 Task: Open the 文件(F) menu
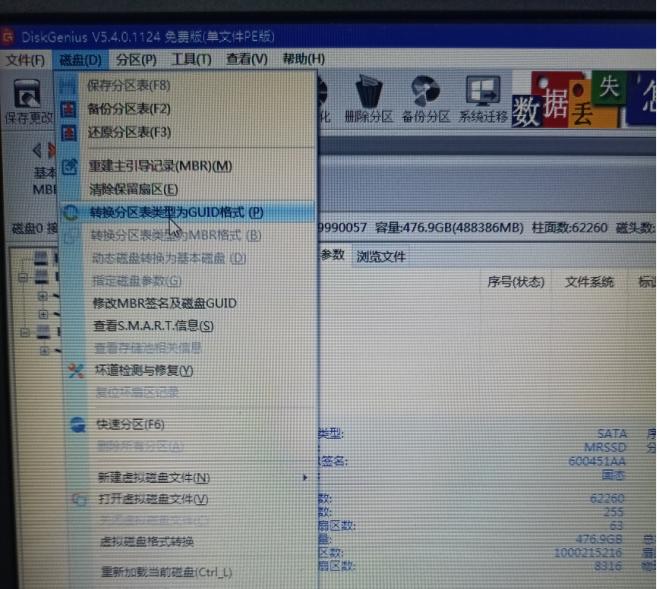coord(25,60)
